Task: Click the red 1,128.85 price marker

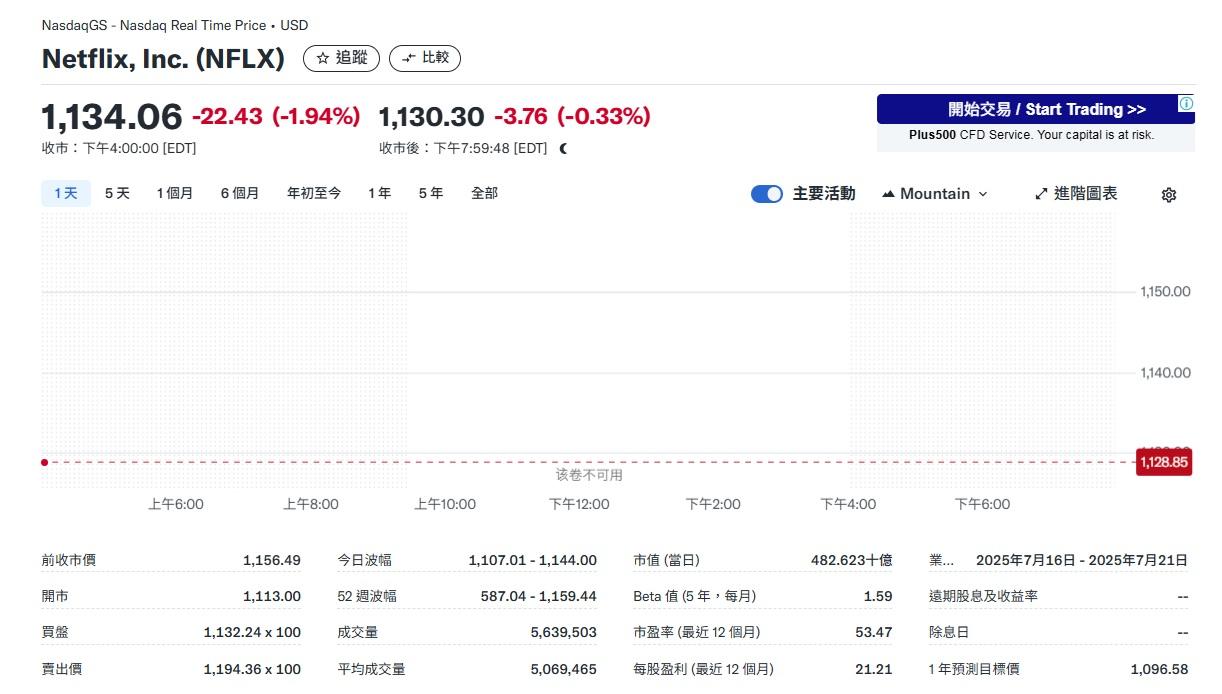Action: [x=1163, y=462]
